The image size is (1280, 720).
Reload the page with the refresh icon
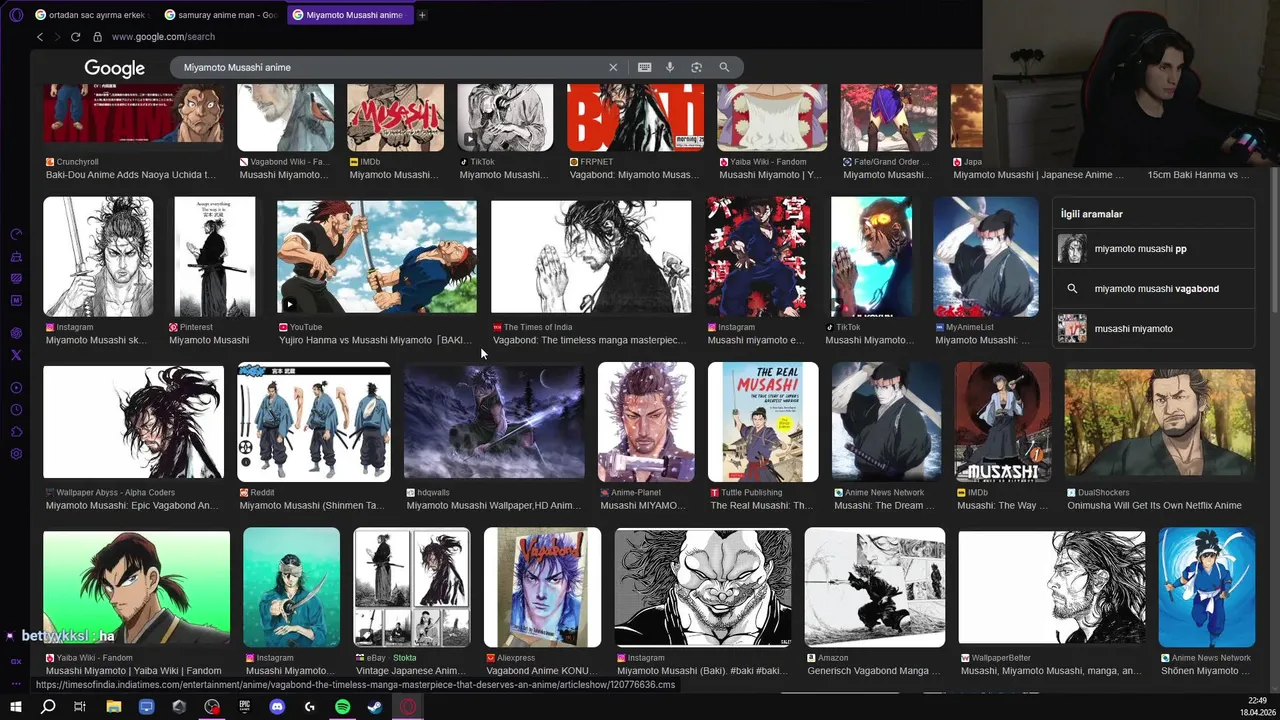point(75,37)
